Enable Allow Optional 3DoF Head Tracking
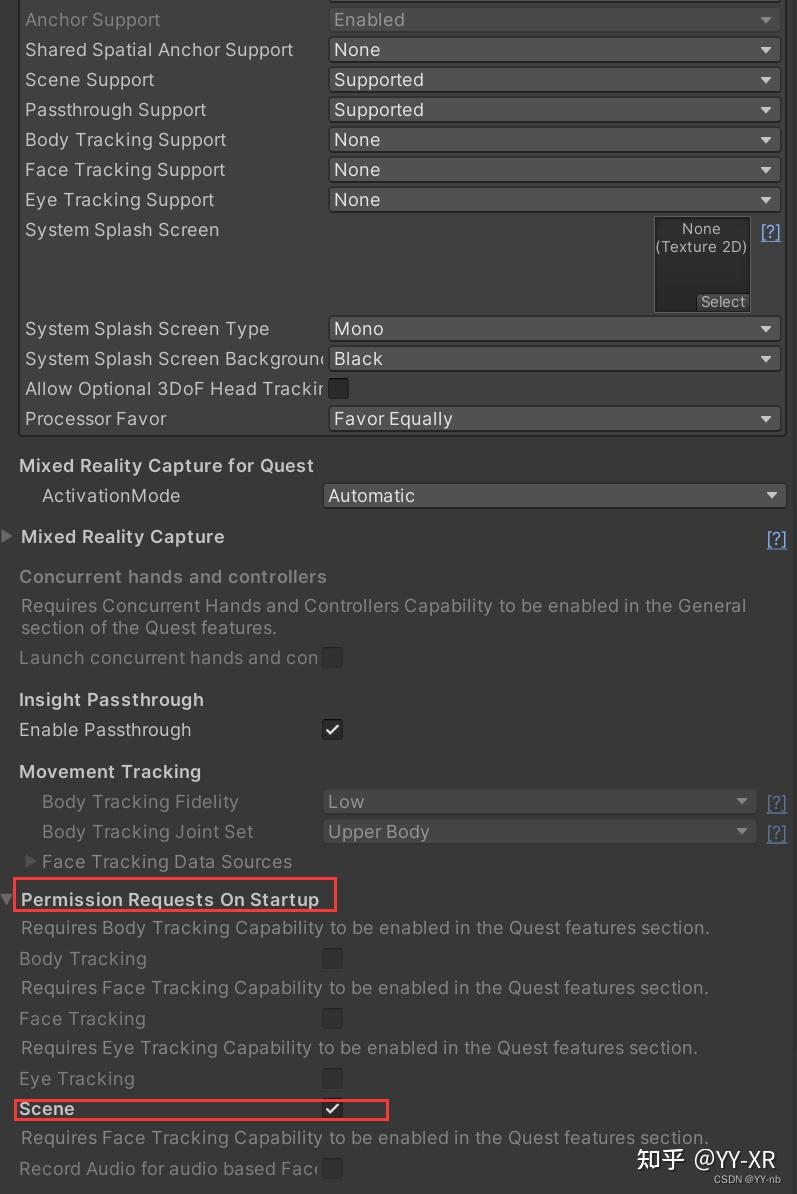The image size is (797, 1194). [x=338, y=388]
